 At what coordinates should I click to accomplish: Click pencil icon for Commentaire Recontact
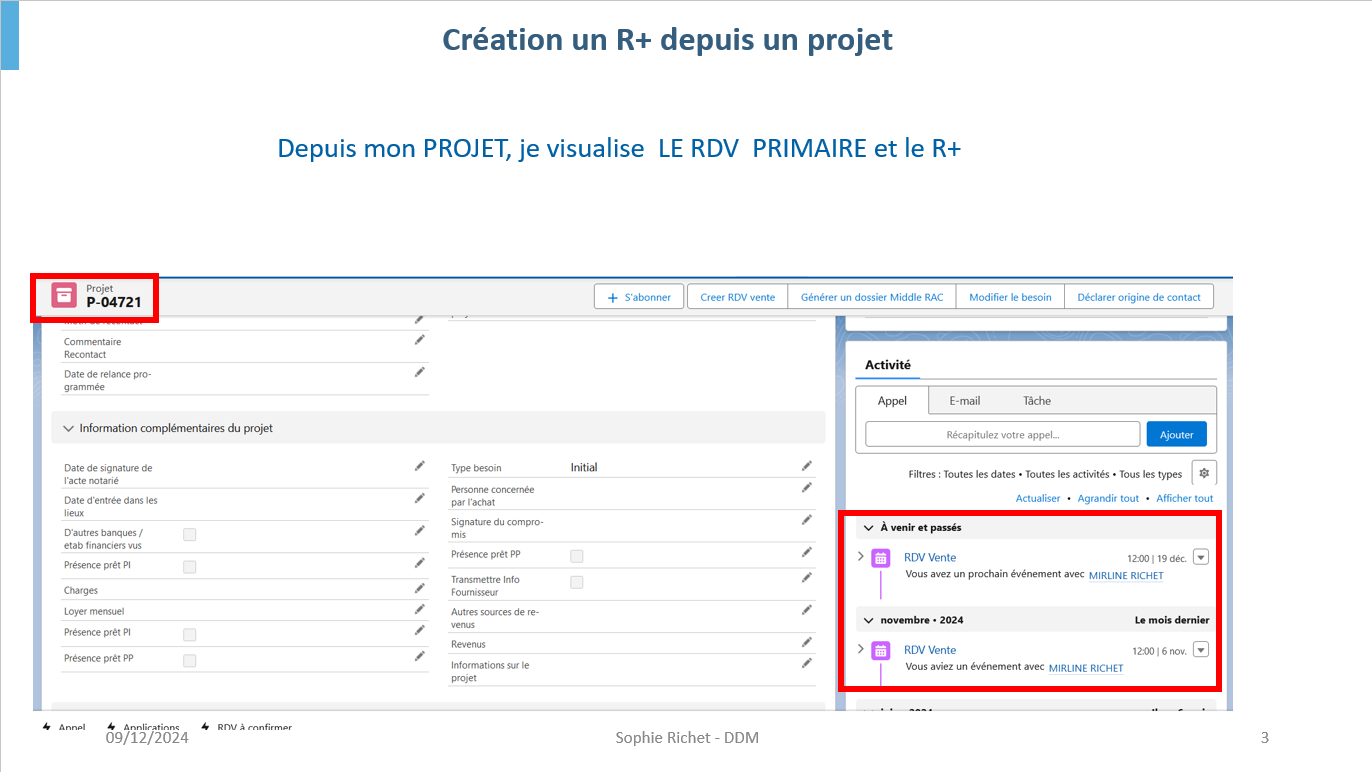(420, 341)
